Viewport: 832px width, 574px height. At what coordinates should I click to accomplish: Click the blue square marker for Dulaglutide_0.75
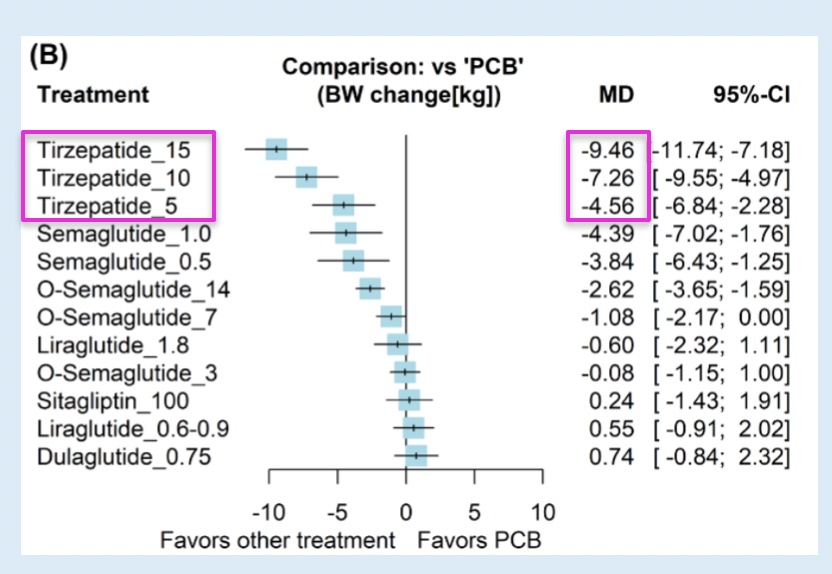416,457
